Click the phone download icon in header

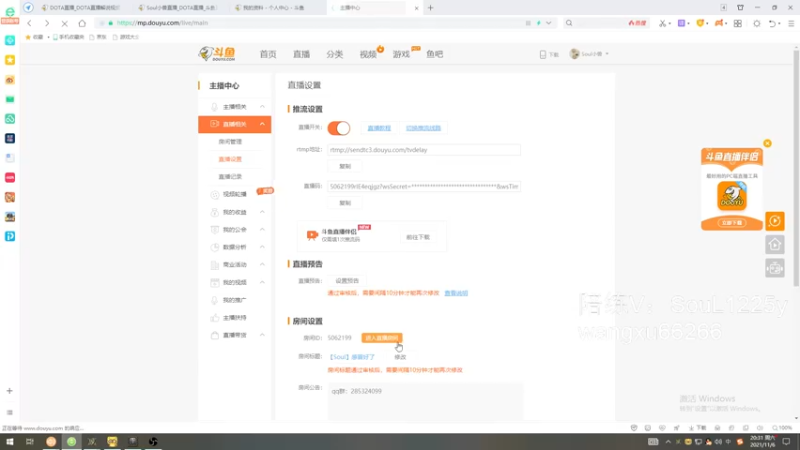click(x=543, y=54)
